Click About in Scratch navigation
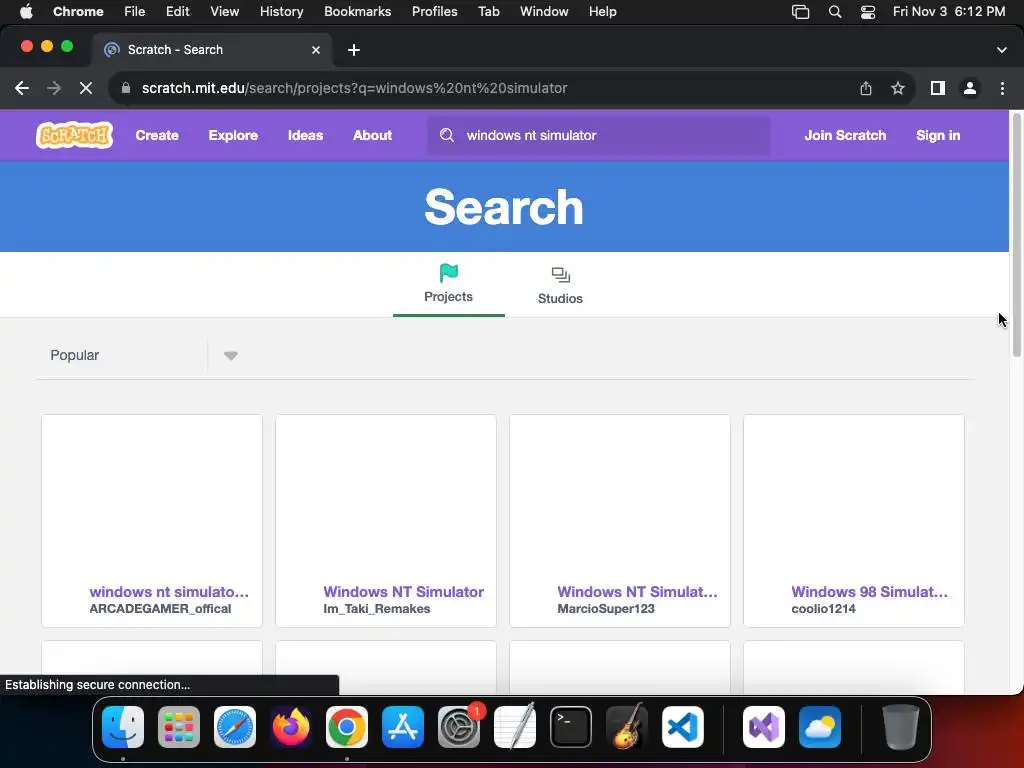 (372, 135)
